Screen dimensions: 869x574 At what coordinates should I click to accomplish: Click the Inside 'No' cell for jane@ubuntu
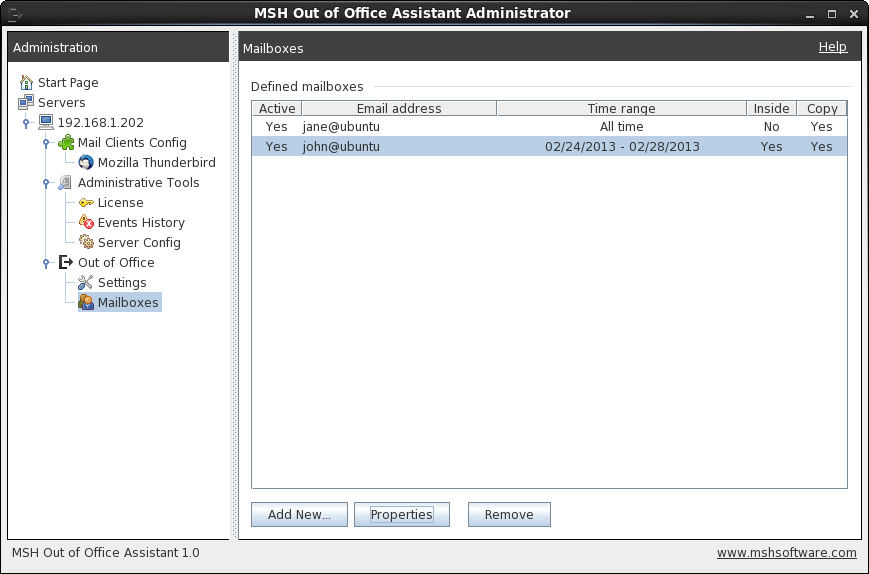tap(771, 126)
